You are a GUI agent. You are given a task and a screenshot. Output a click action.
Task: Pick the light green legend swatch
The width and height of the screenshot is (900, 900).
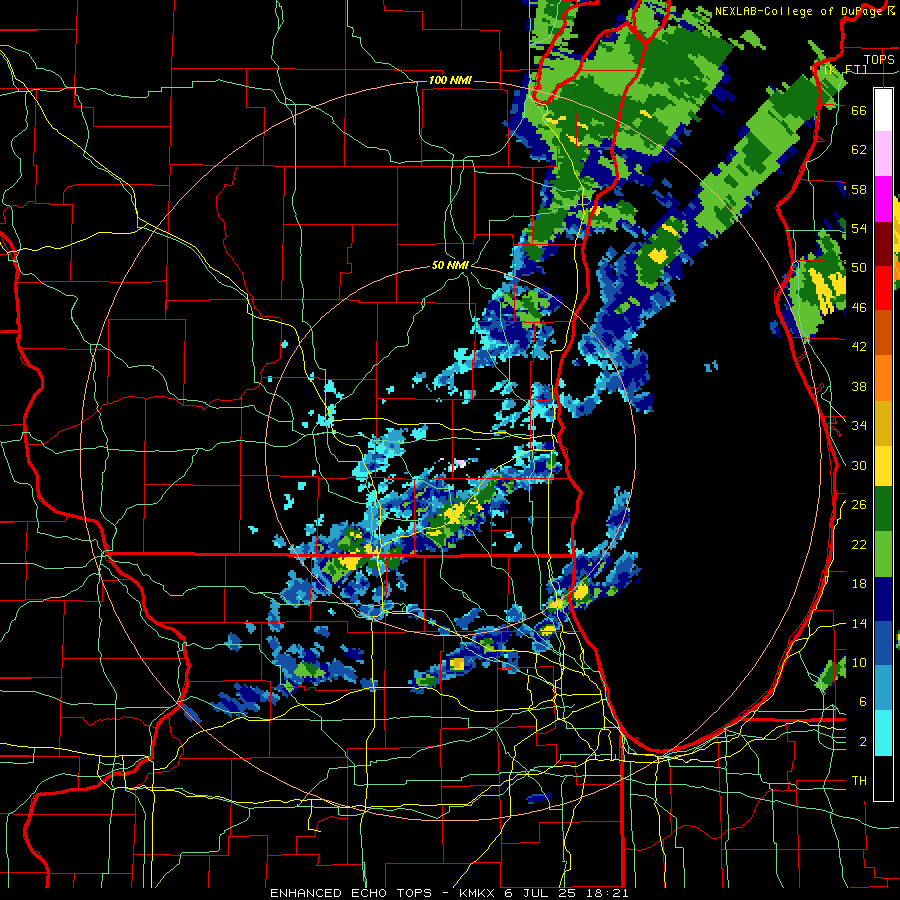(x=883, y=554)
